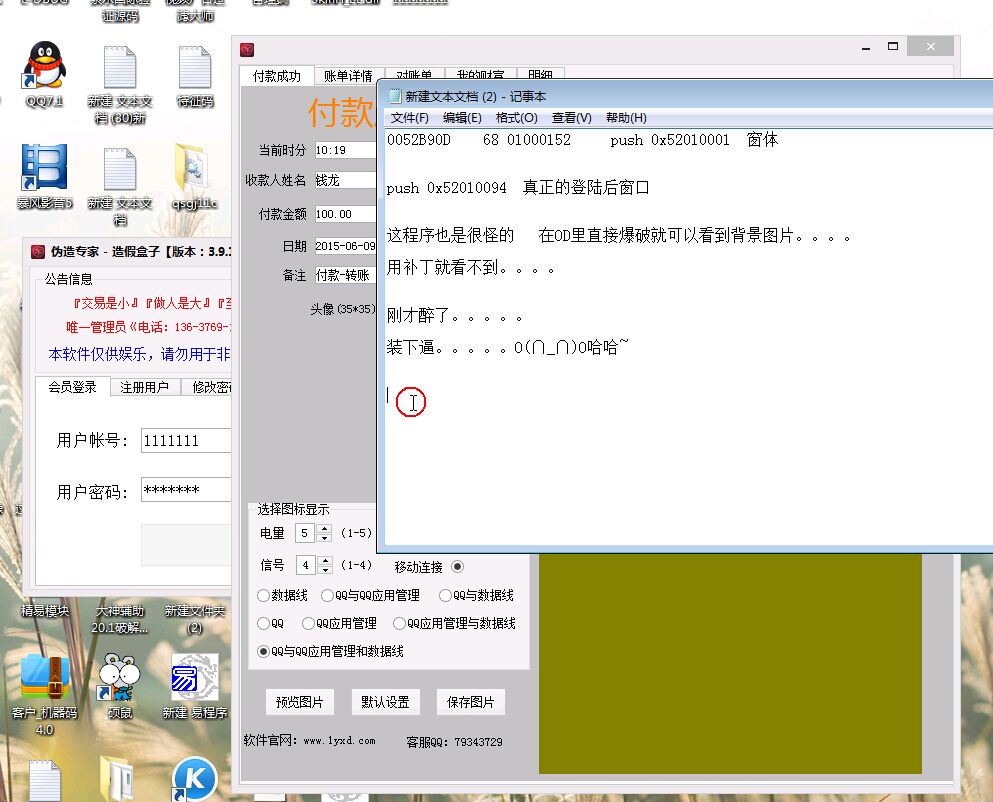The width and height of the screenshot is (993, 802).
Task: Select the 特征码 text file icon
Action: (194, 75)
